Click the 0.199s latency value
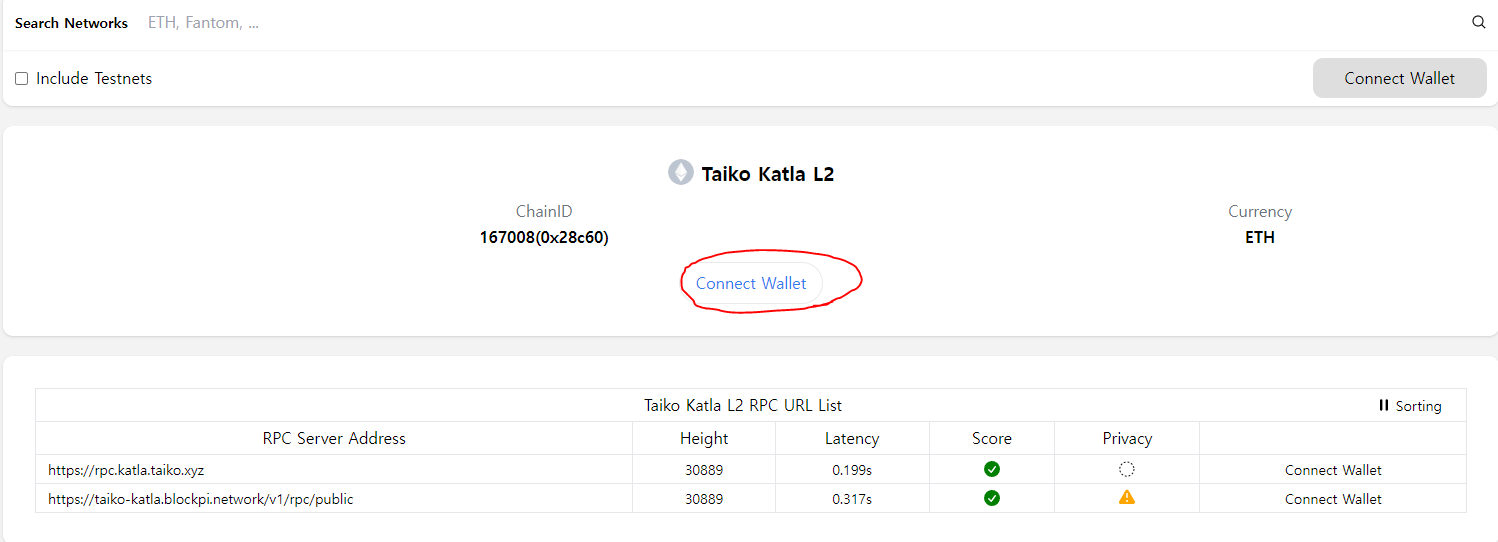 (x=852, y=470)
